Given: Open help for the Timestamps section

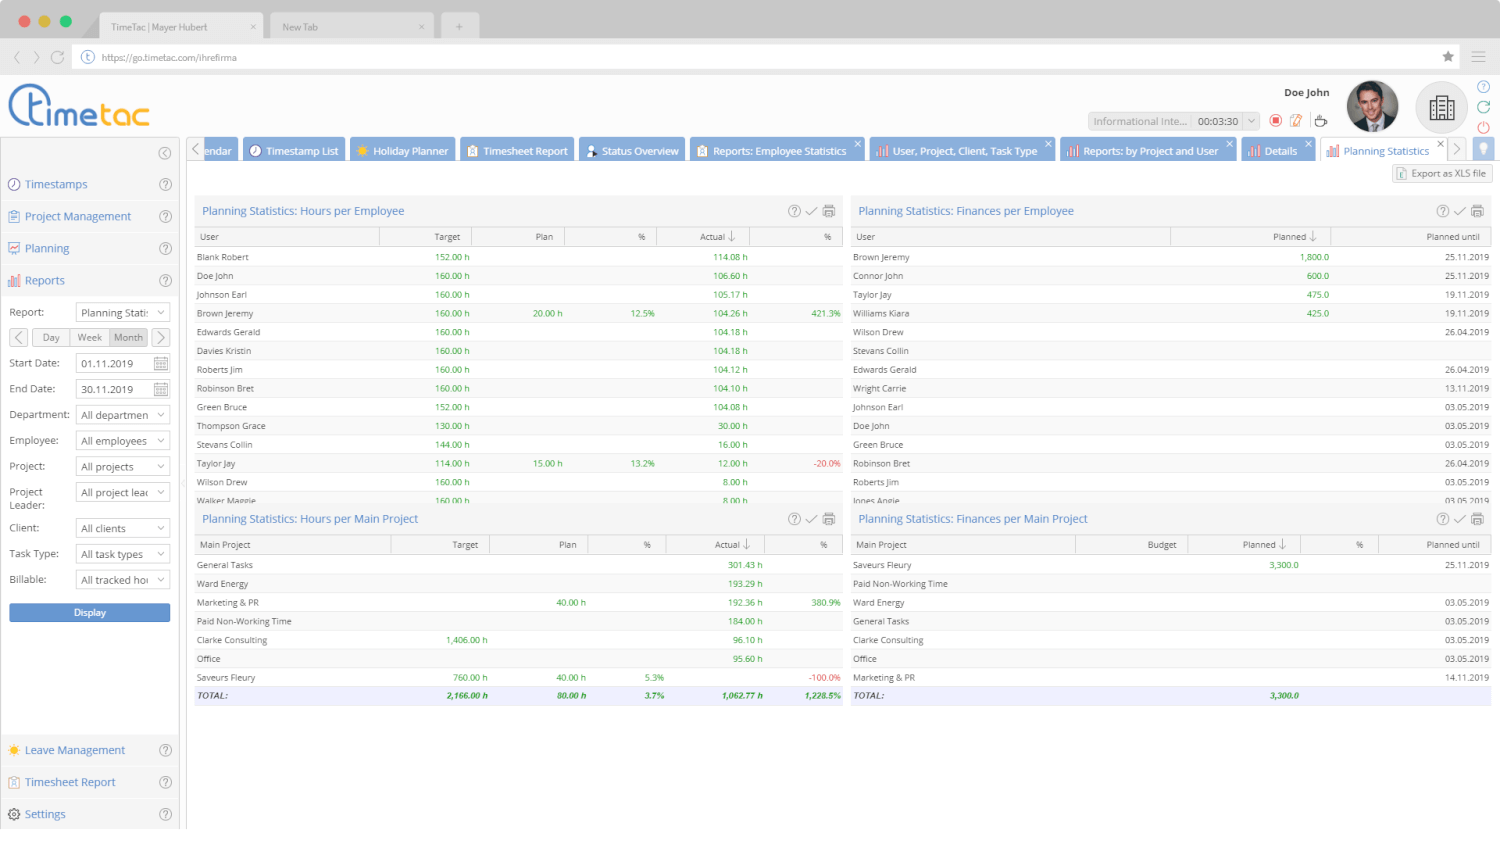Looking at the screenshot, I should coord(165,184).
